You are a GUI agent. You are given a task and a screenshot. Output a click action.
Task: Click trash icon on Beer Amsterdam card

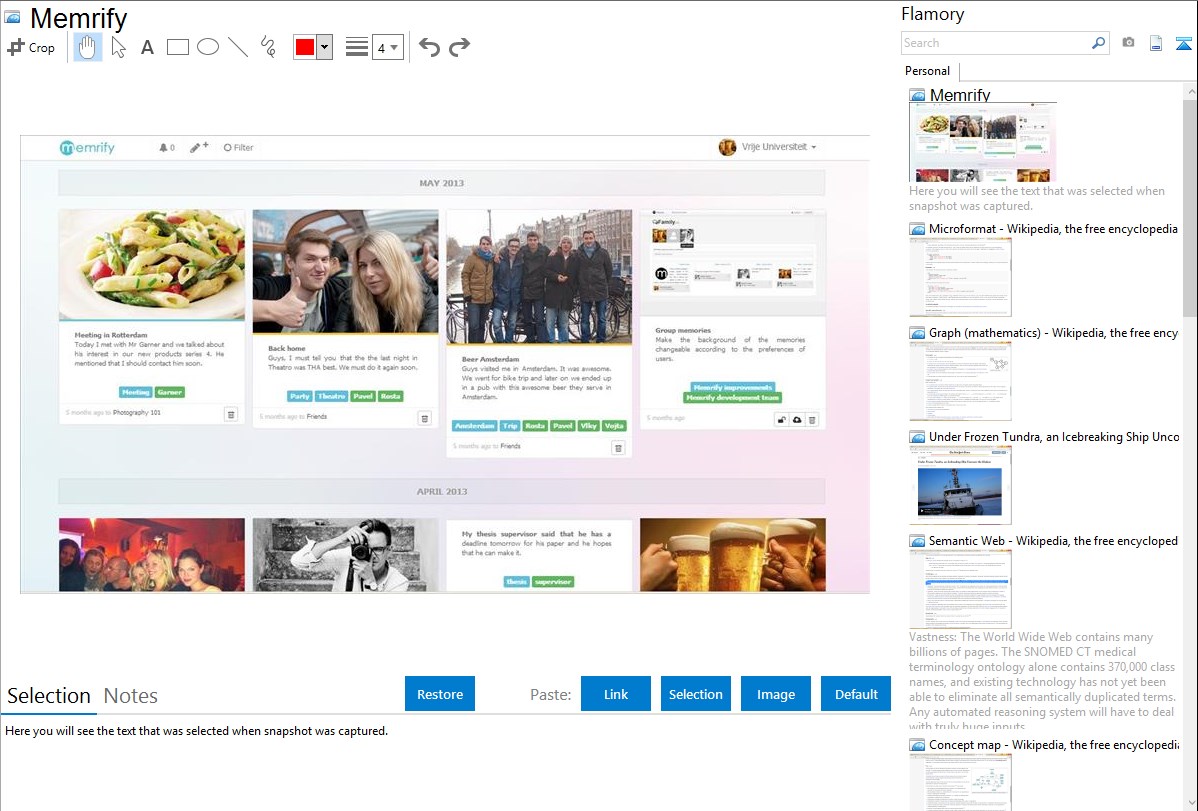(x=618, y=448)
